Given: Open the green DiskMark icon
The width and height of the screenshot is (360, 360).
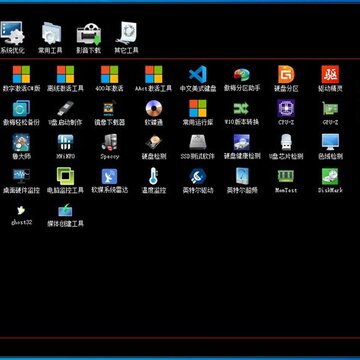Looking at the screenshot, I should [330, 181].
